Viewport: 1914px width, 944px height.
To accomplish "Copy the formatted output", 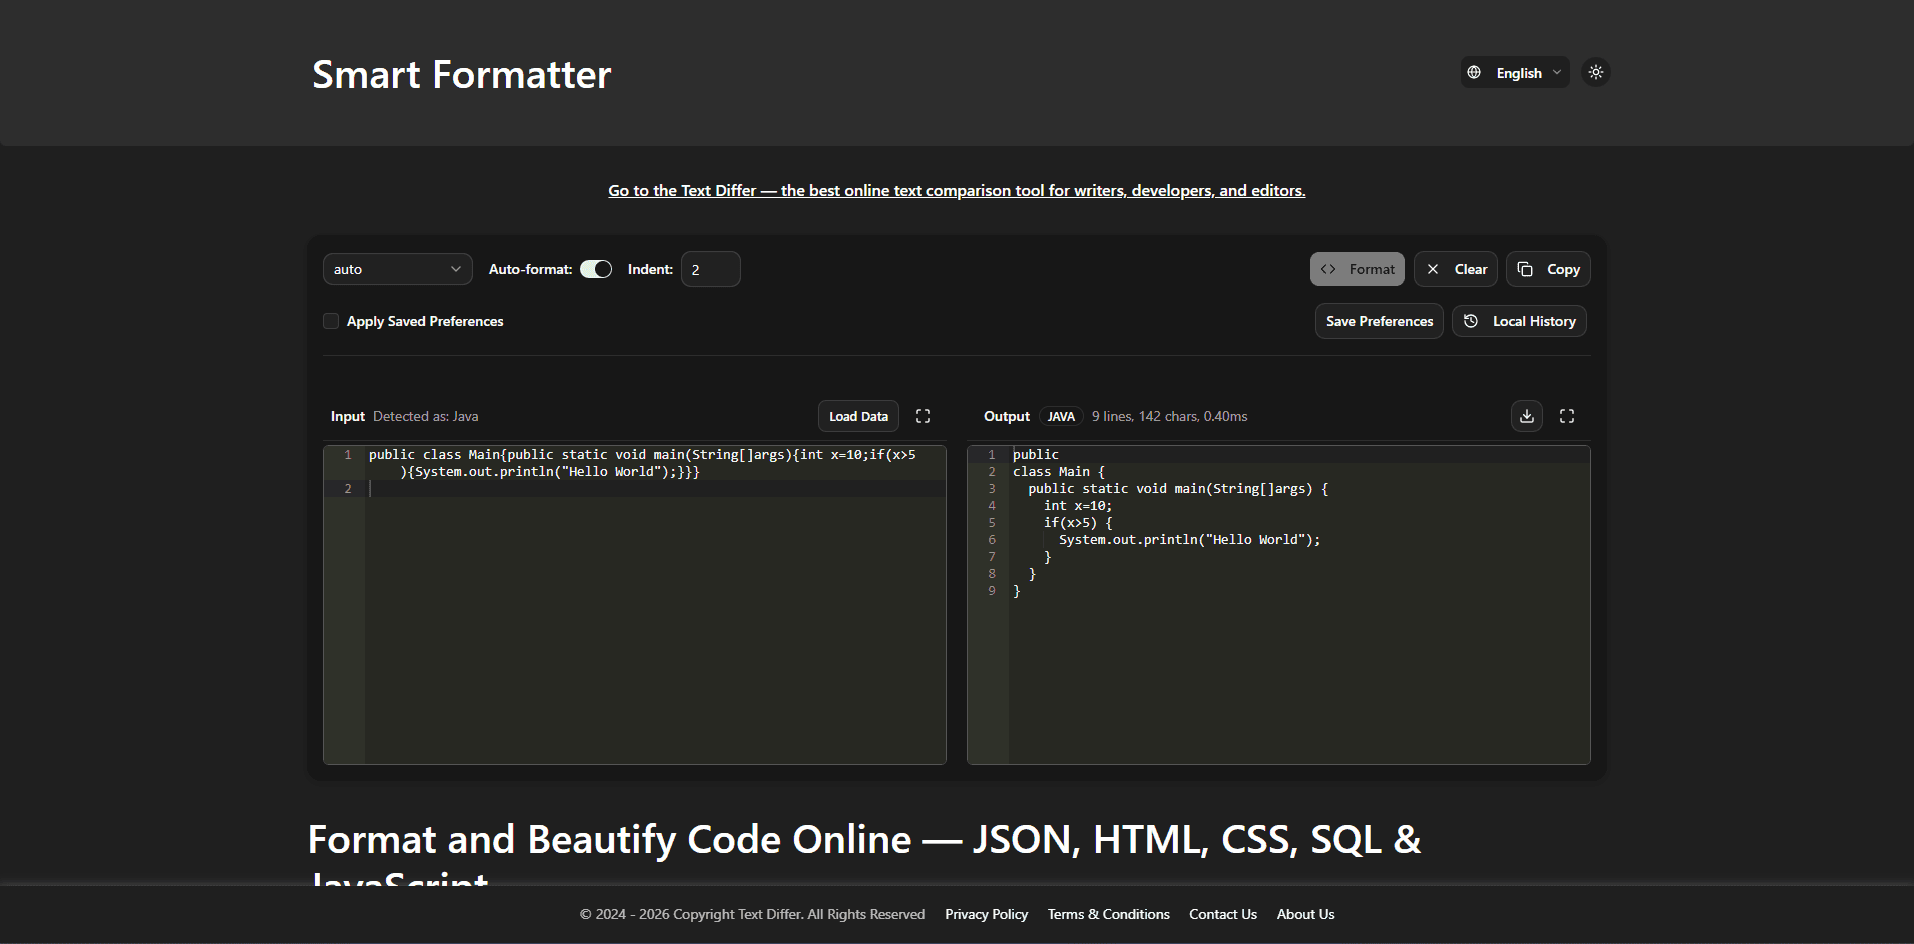I will click(1548, 269).
